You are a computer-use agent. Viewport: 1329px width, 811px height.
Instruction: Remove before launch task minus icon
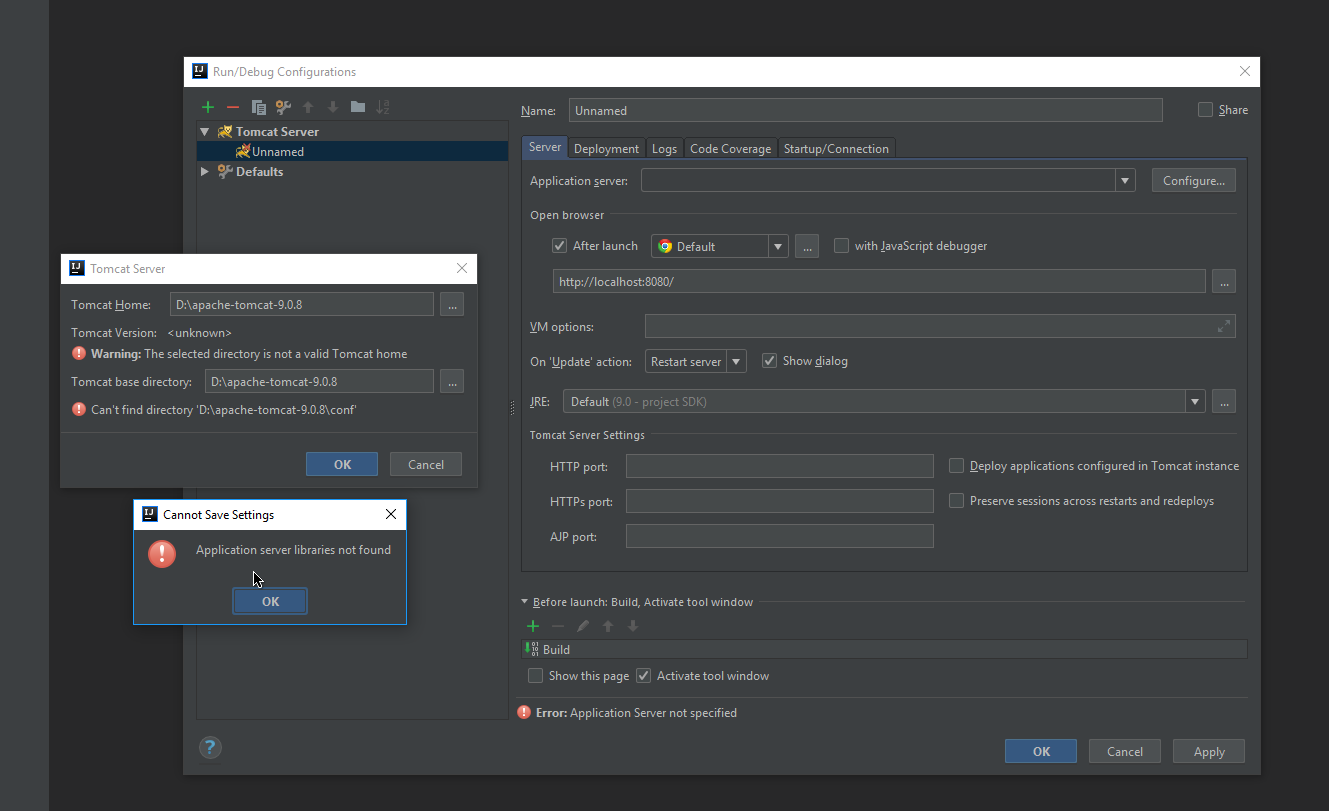[x=558, y=626]
